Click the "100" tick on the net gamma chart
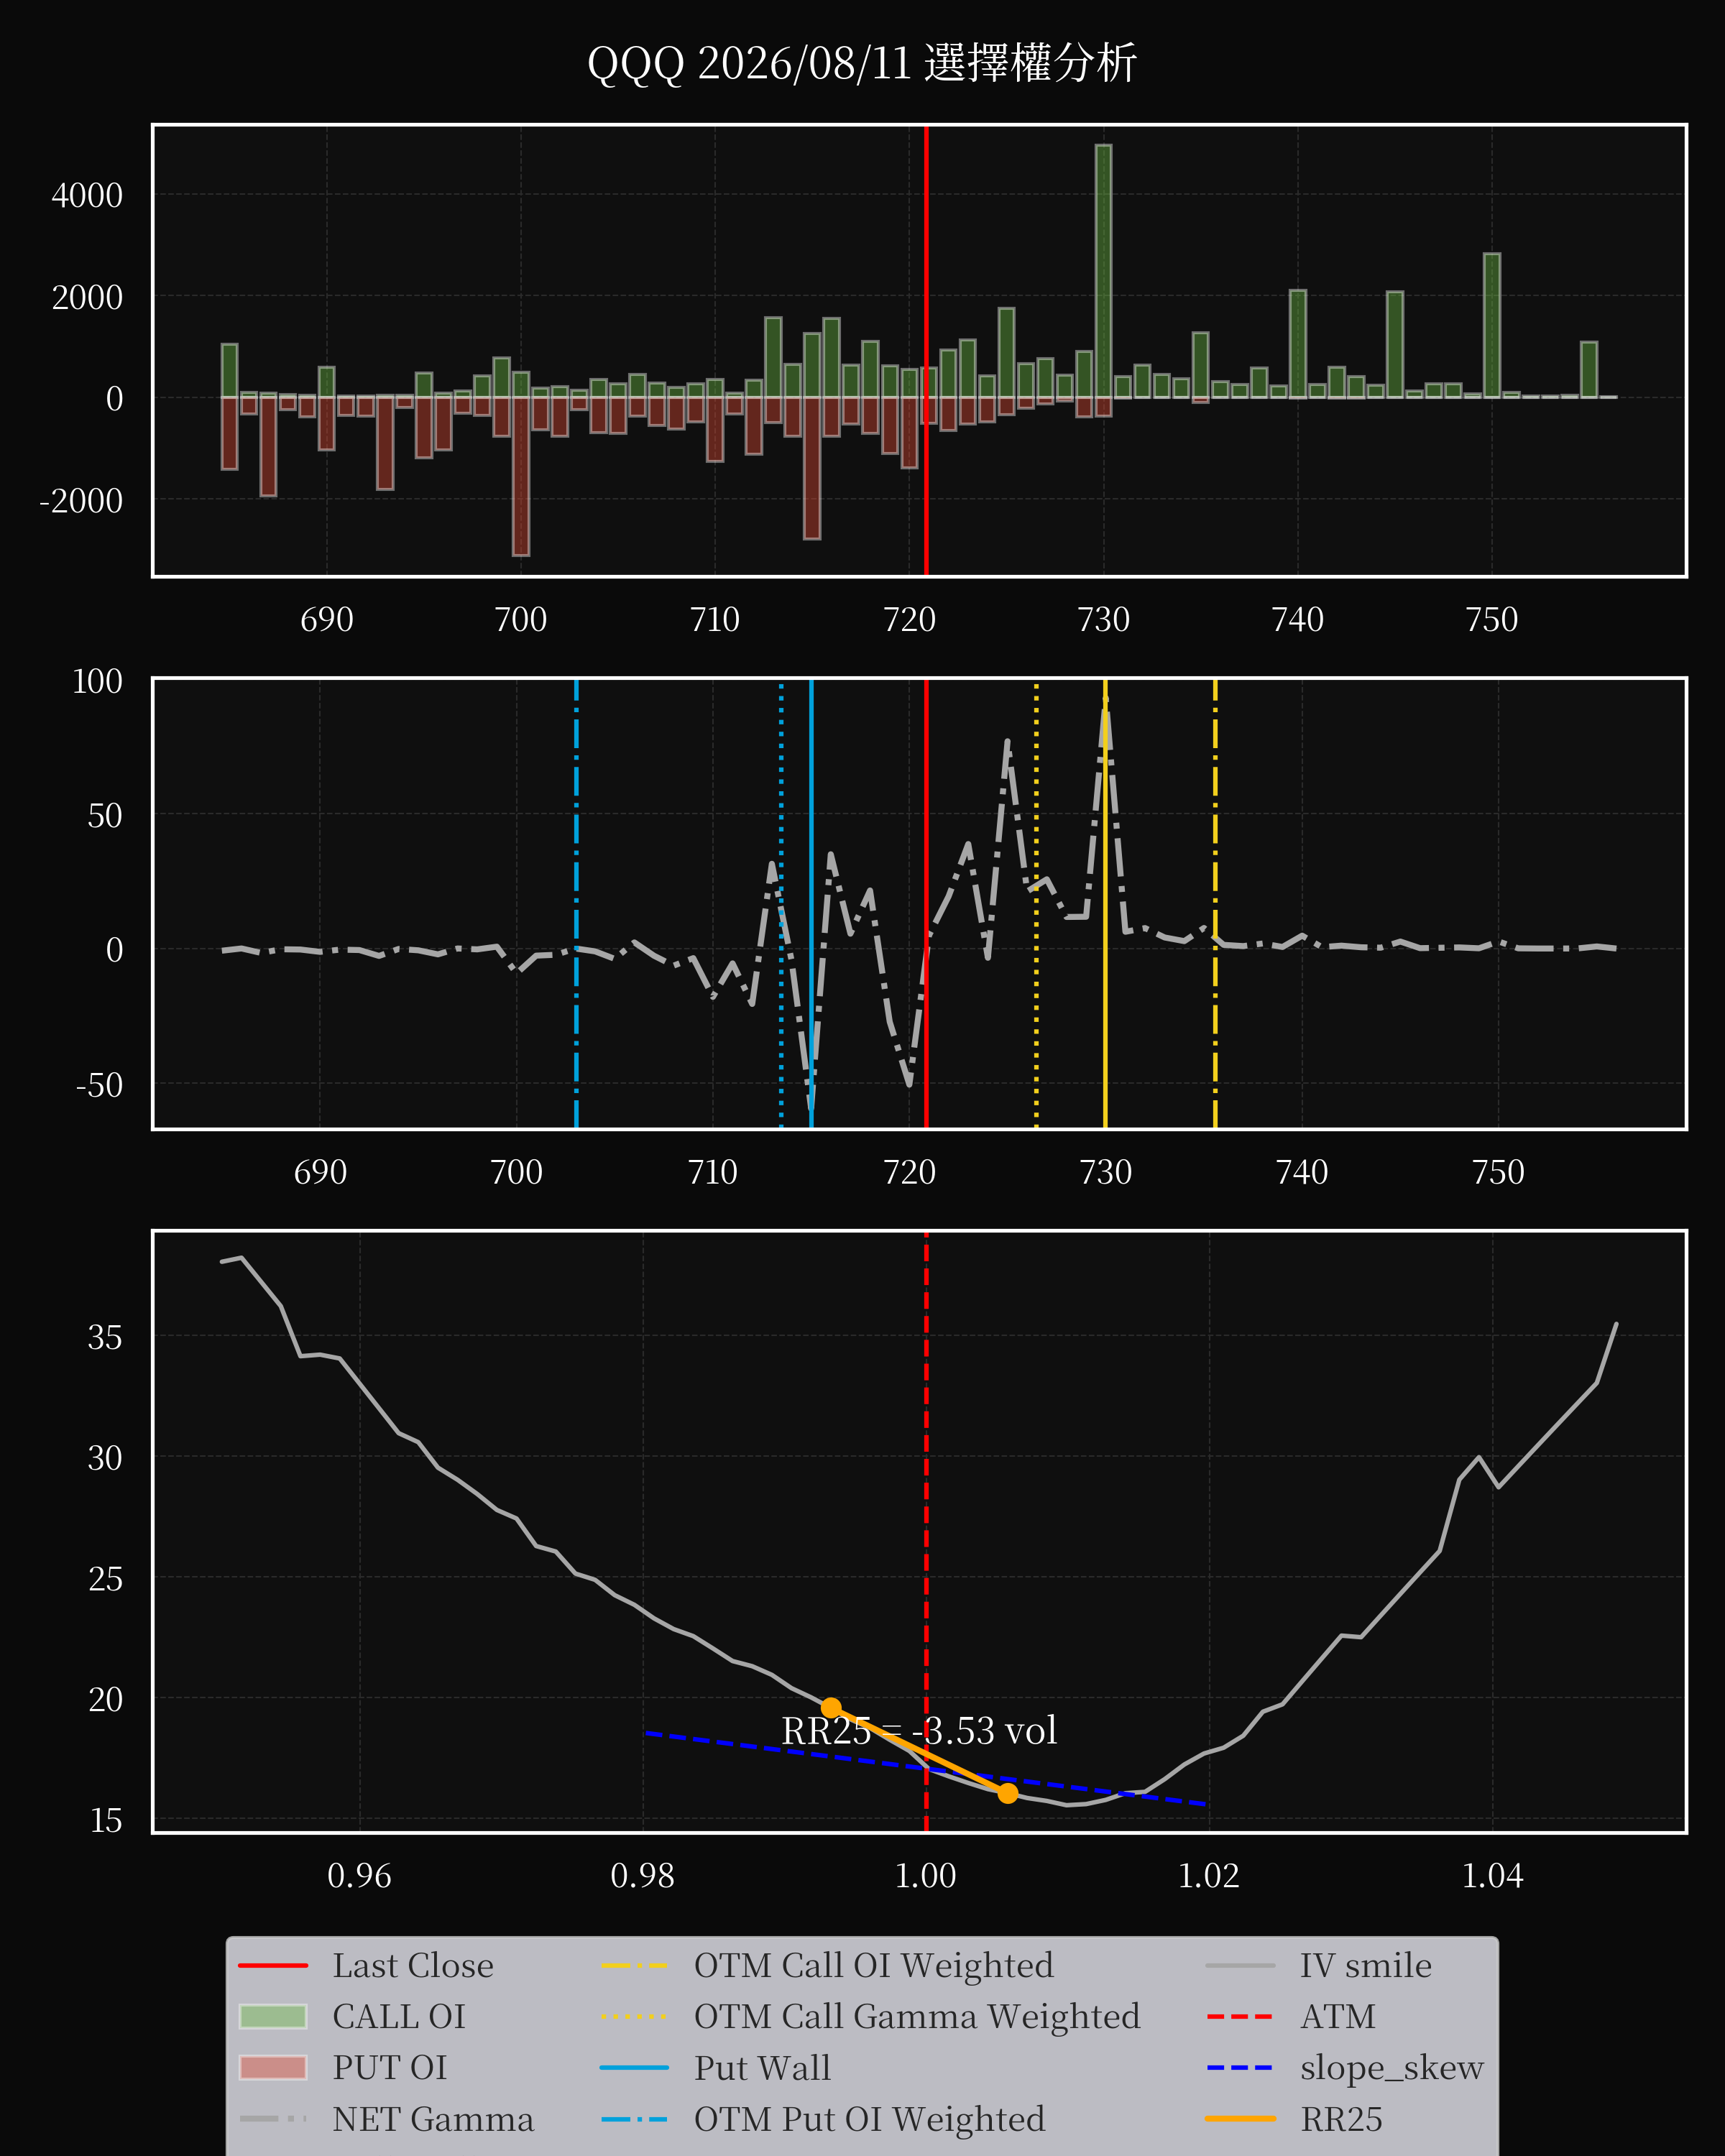Screen dimensions: 1725x2156 97,681
